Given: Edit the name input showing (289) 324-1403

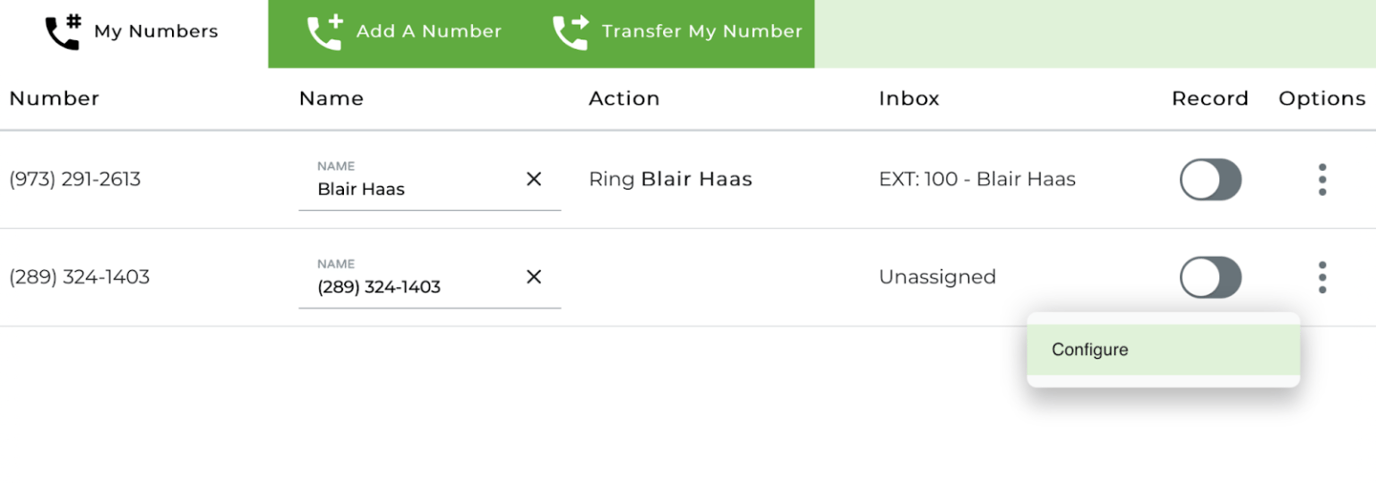Looking at the screenshot, I should click(x=410, y=287).
